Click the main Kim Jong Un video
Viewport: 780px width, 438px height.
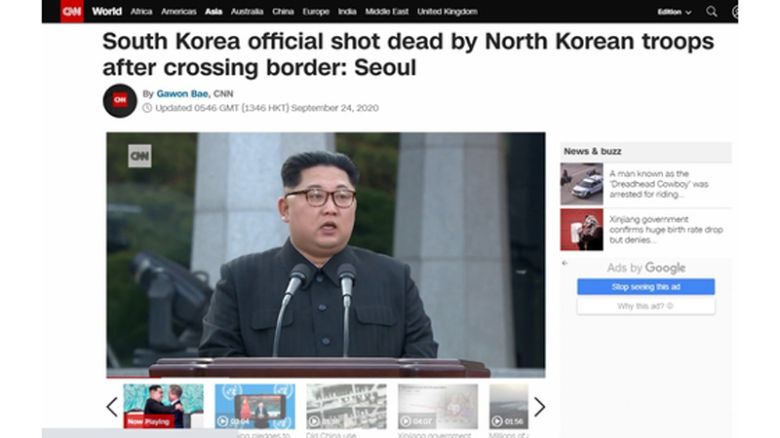coord(326,255)
